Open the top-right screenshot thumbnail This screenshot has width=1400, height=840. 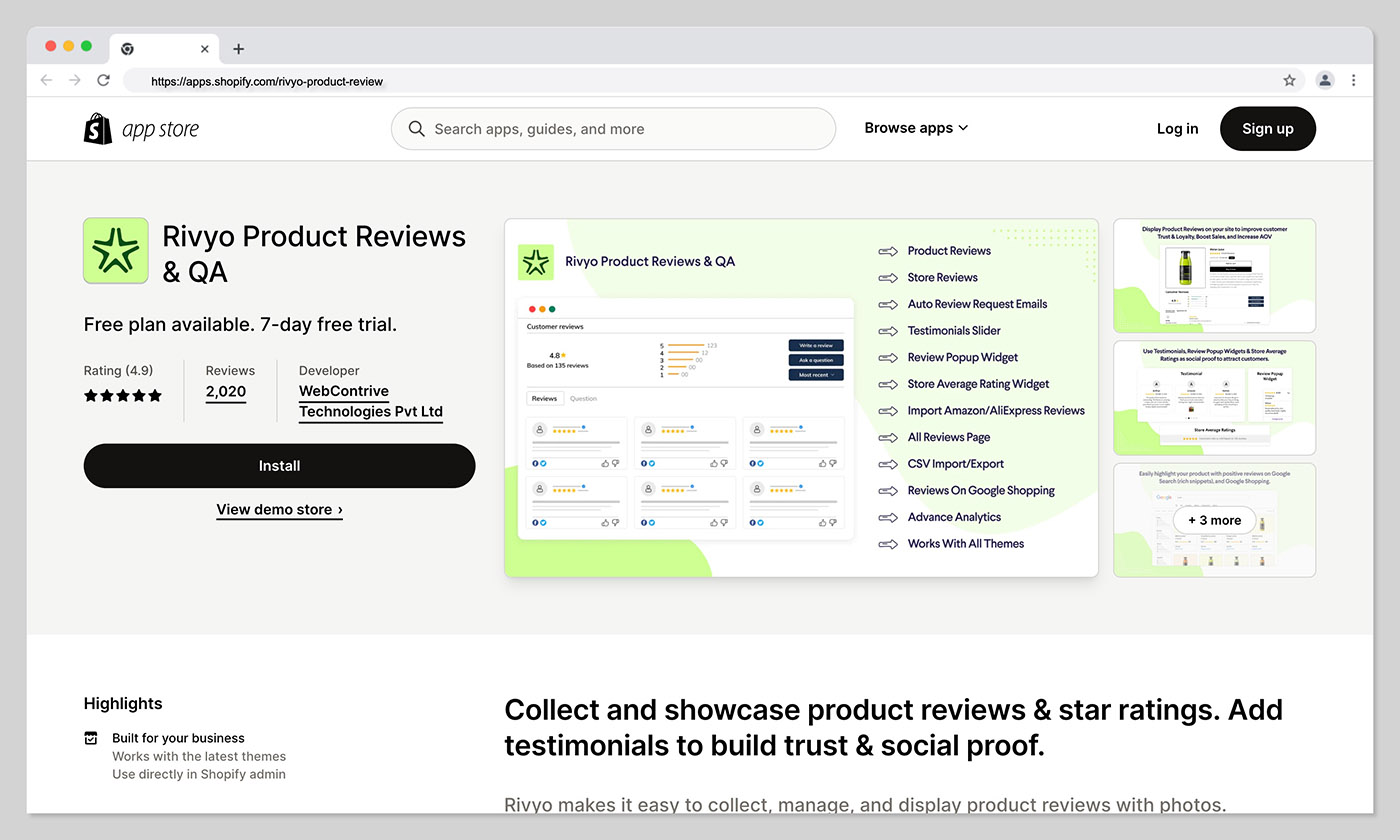1213,275
